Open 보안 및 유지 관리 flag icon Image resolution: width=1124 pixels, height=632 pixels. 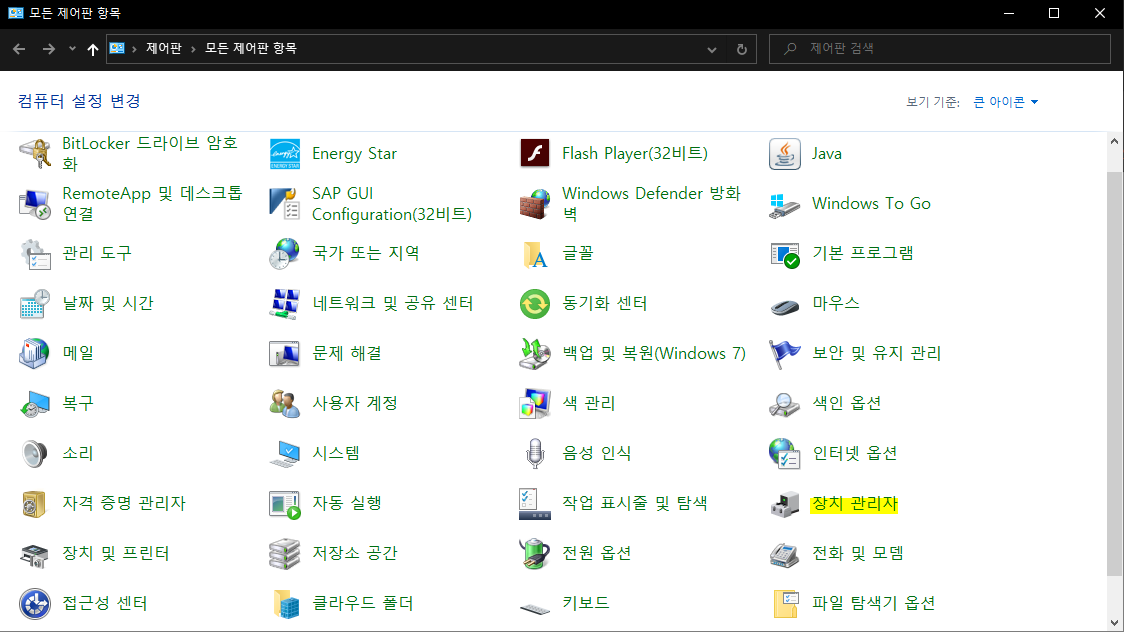click(785, 353)
